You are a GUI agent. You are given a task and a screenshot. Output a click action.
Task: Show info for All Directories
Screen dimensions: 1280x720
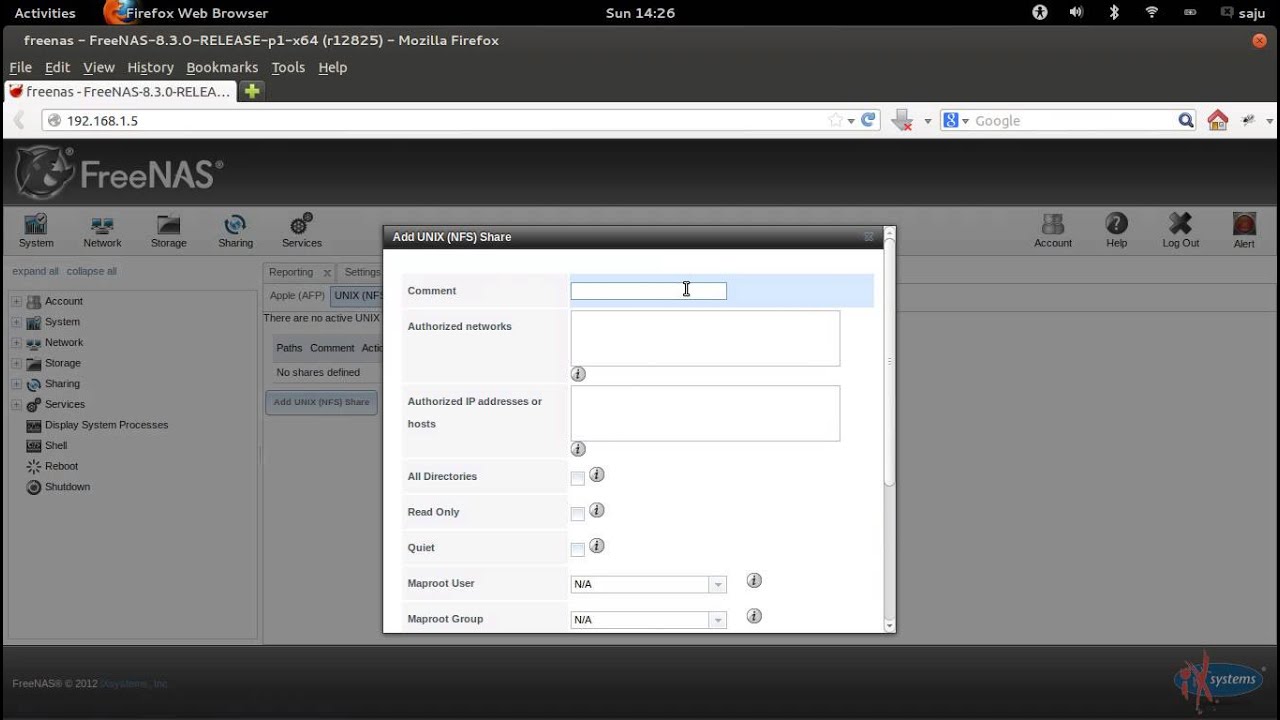[x=597, y=475]
